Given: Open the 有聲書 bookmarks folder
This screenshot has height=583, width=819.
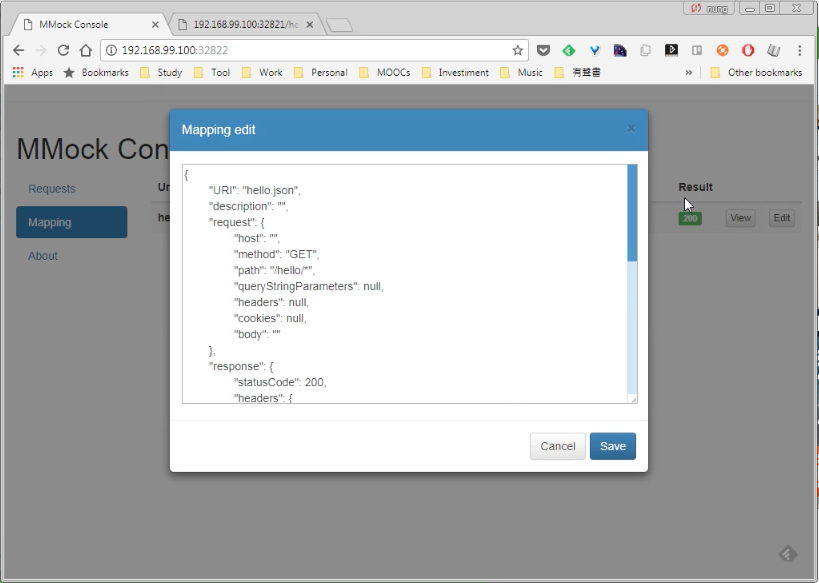Looking at the screenshot, I should 578,72.
